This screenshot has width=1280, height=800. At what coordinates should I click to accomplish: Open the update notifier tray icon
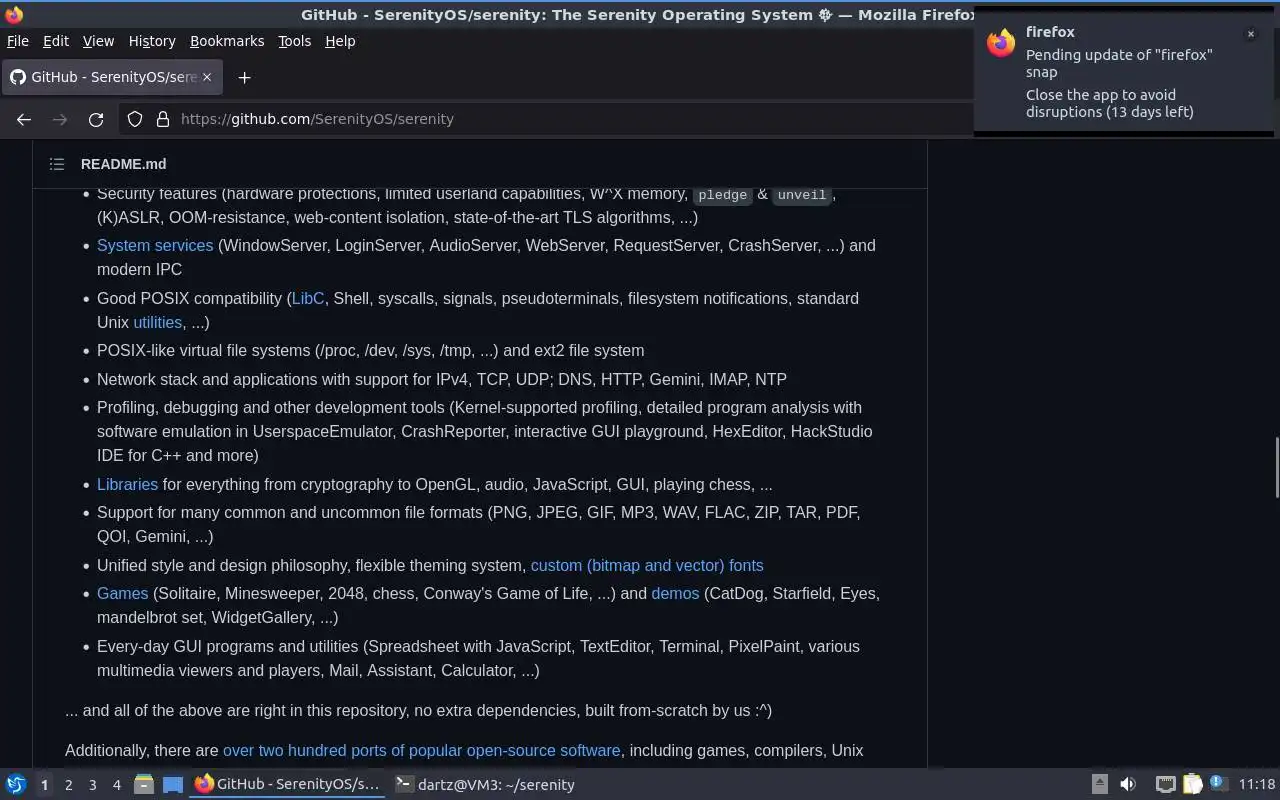[1217, 783]
